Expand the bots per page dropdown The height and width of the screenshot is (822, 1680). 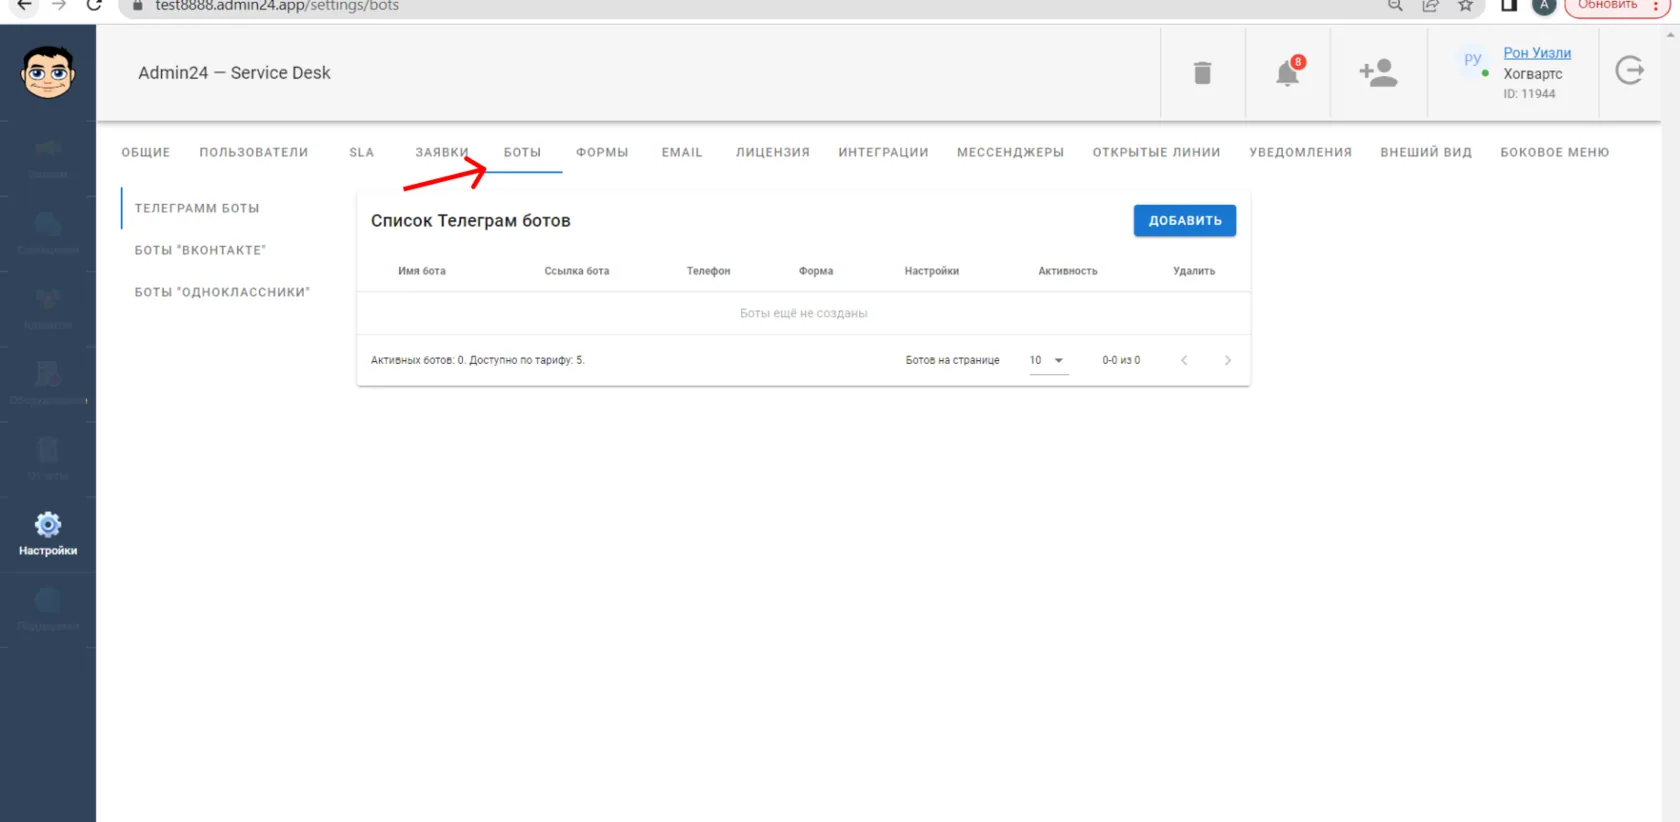[x=1048, y=360]
